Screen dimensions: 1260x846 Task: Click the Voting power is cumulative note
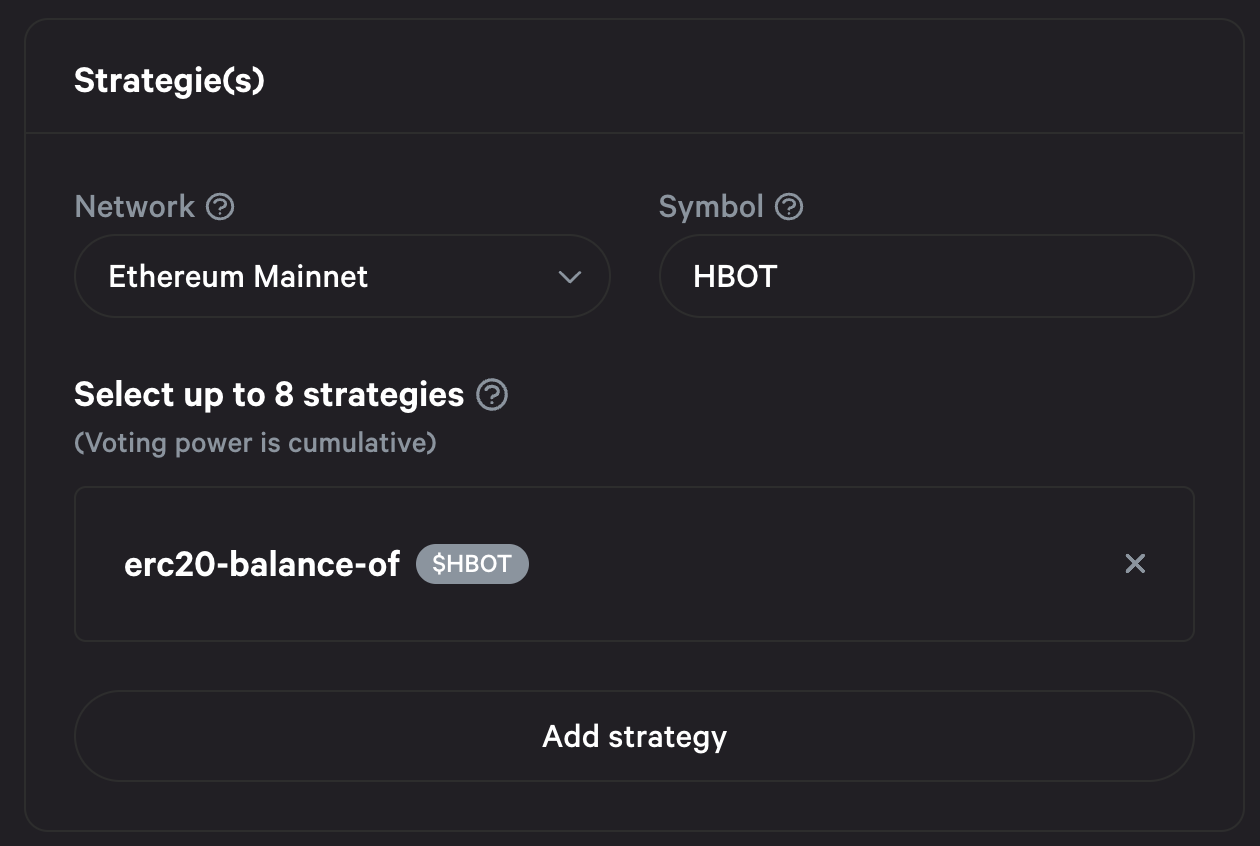[x=255, y=442]
